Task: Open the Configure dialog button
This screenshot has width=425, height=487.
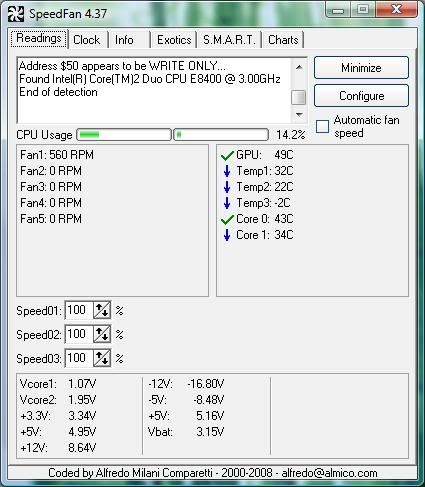Action: (361, 96)
